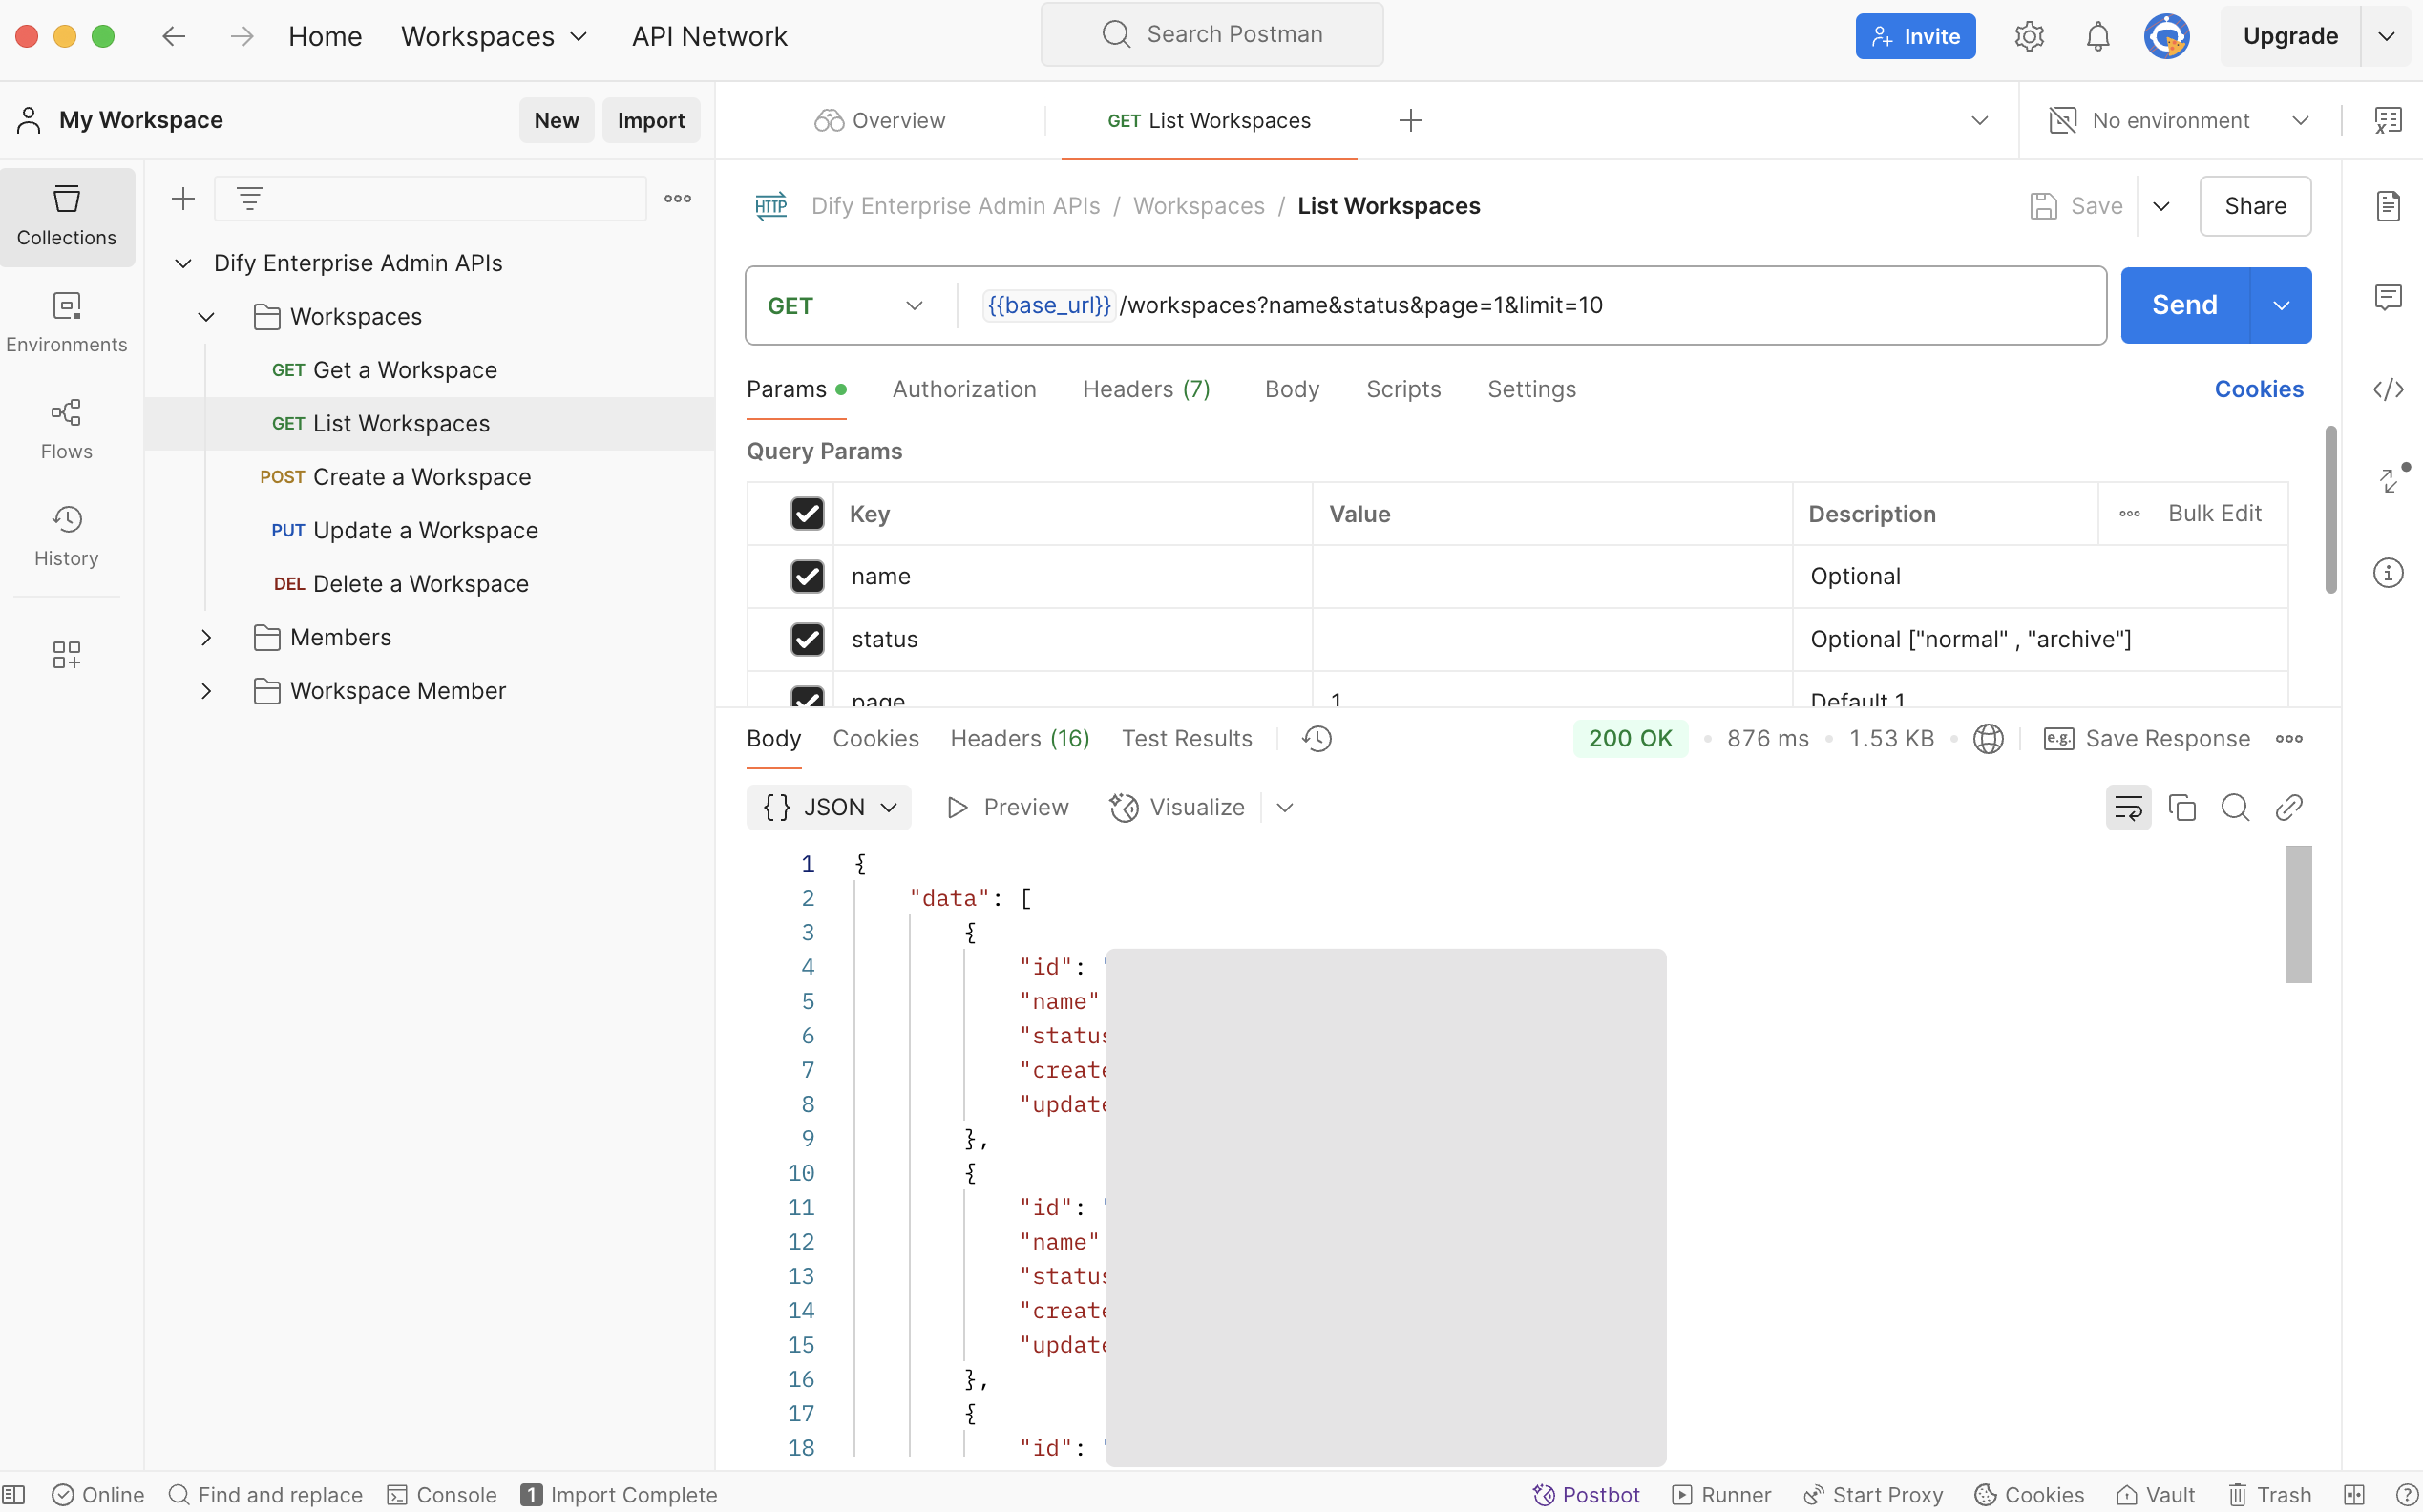
Task: Click the user avatar icon
Action: [x=2166, y=36]
